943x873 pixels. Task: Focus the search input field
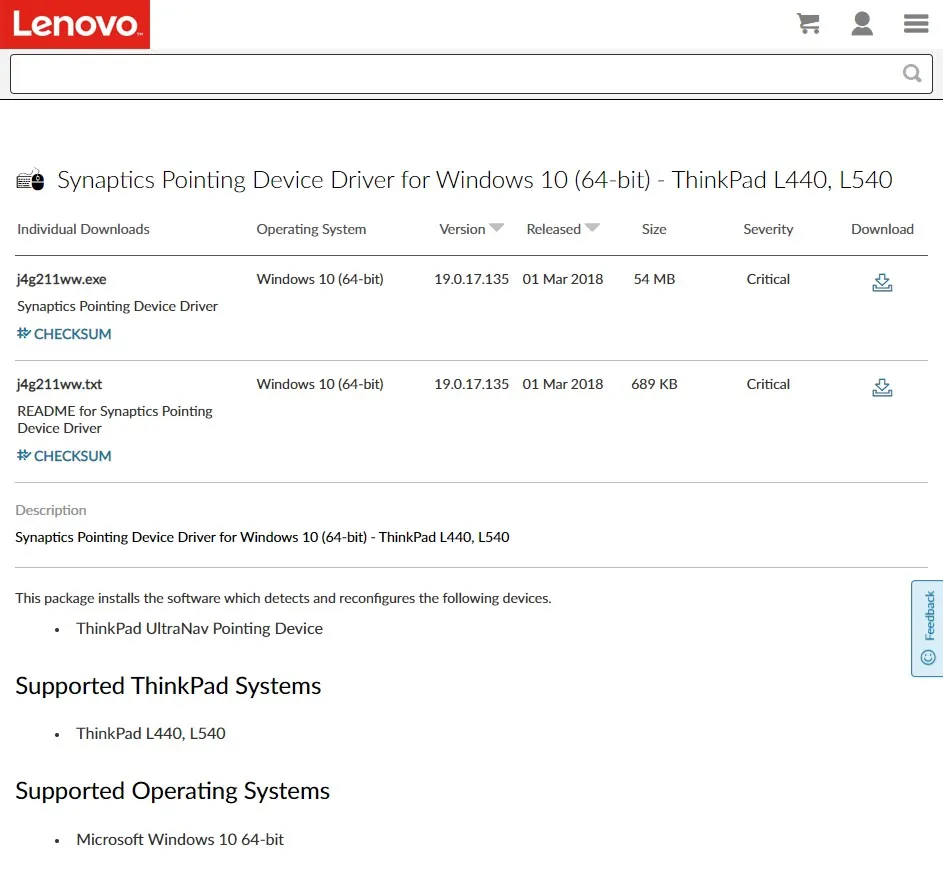471,74
